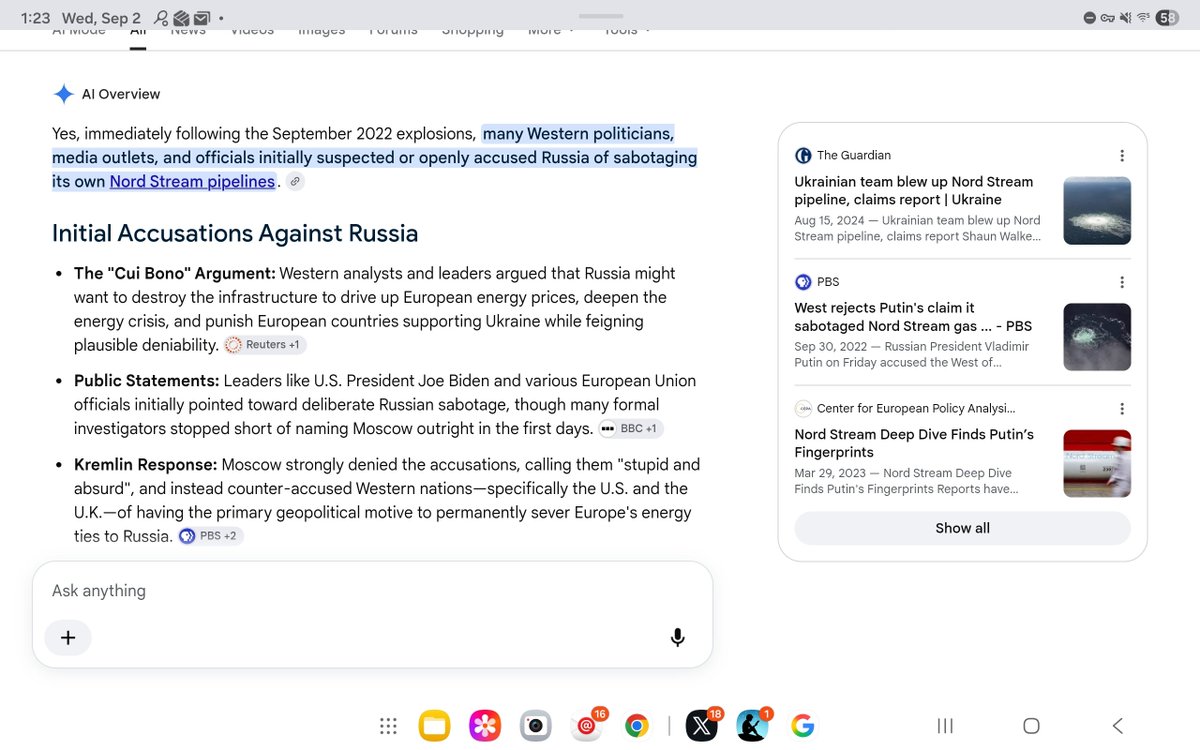Click The "Cui Bono" Argument bold text
1200x750 pixels.
(175, 273)
